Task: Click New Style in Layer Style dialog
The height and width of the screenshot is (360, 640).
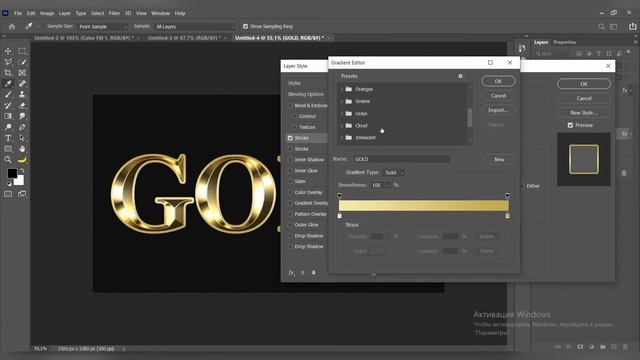Action: [x=584, y=112]
